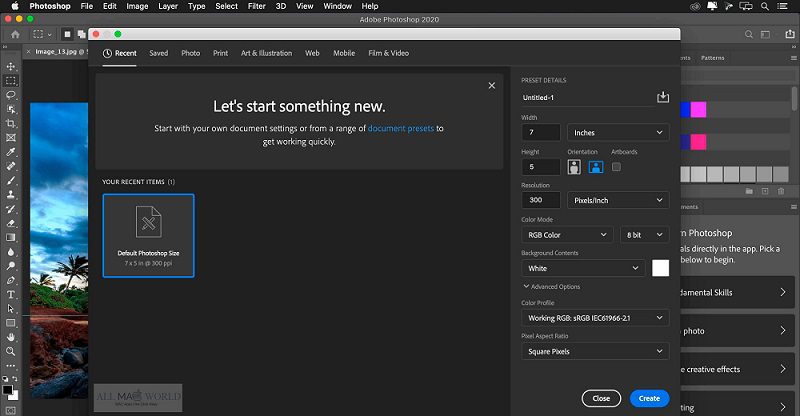The width and height of the screenshot is (800, 416).
Task: Select the Crop tool
Action: (x=11, y=124)
